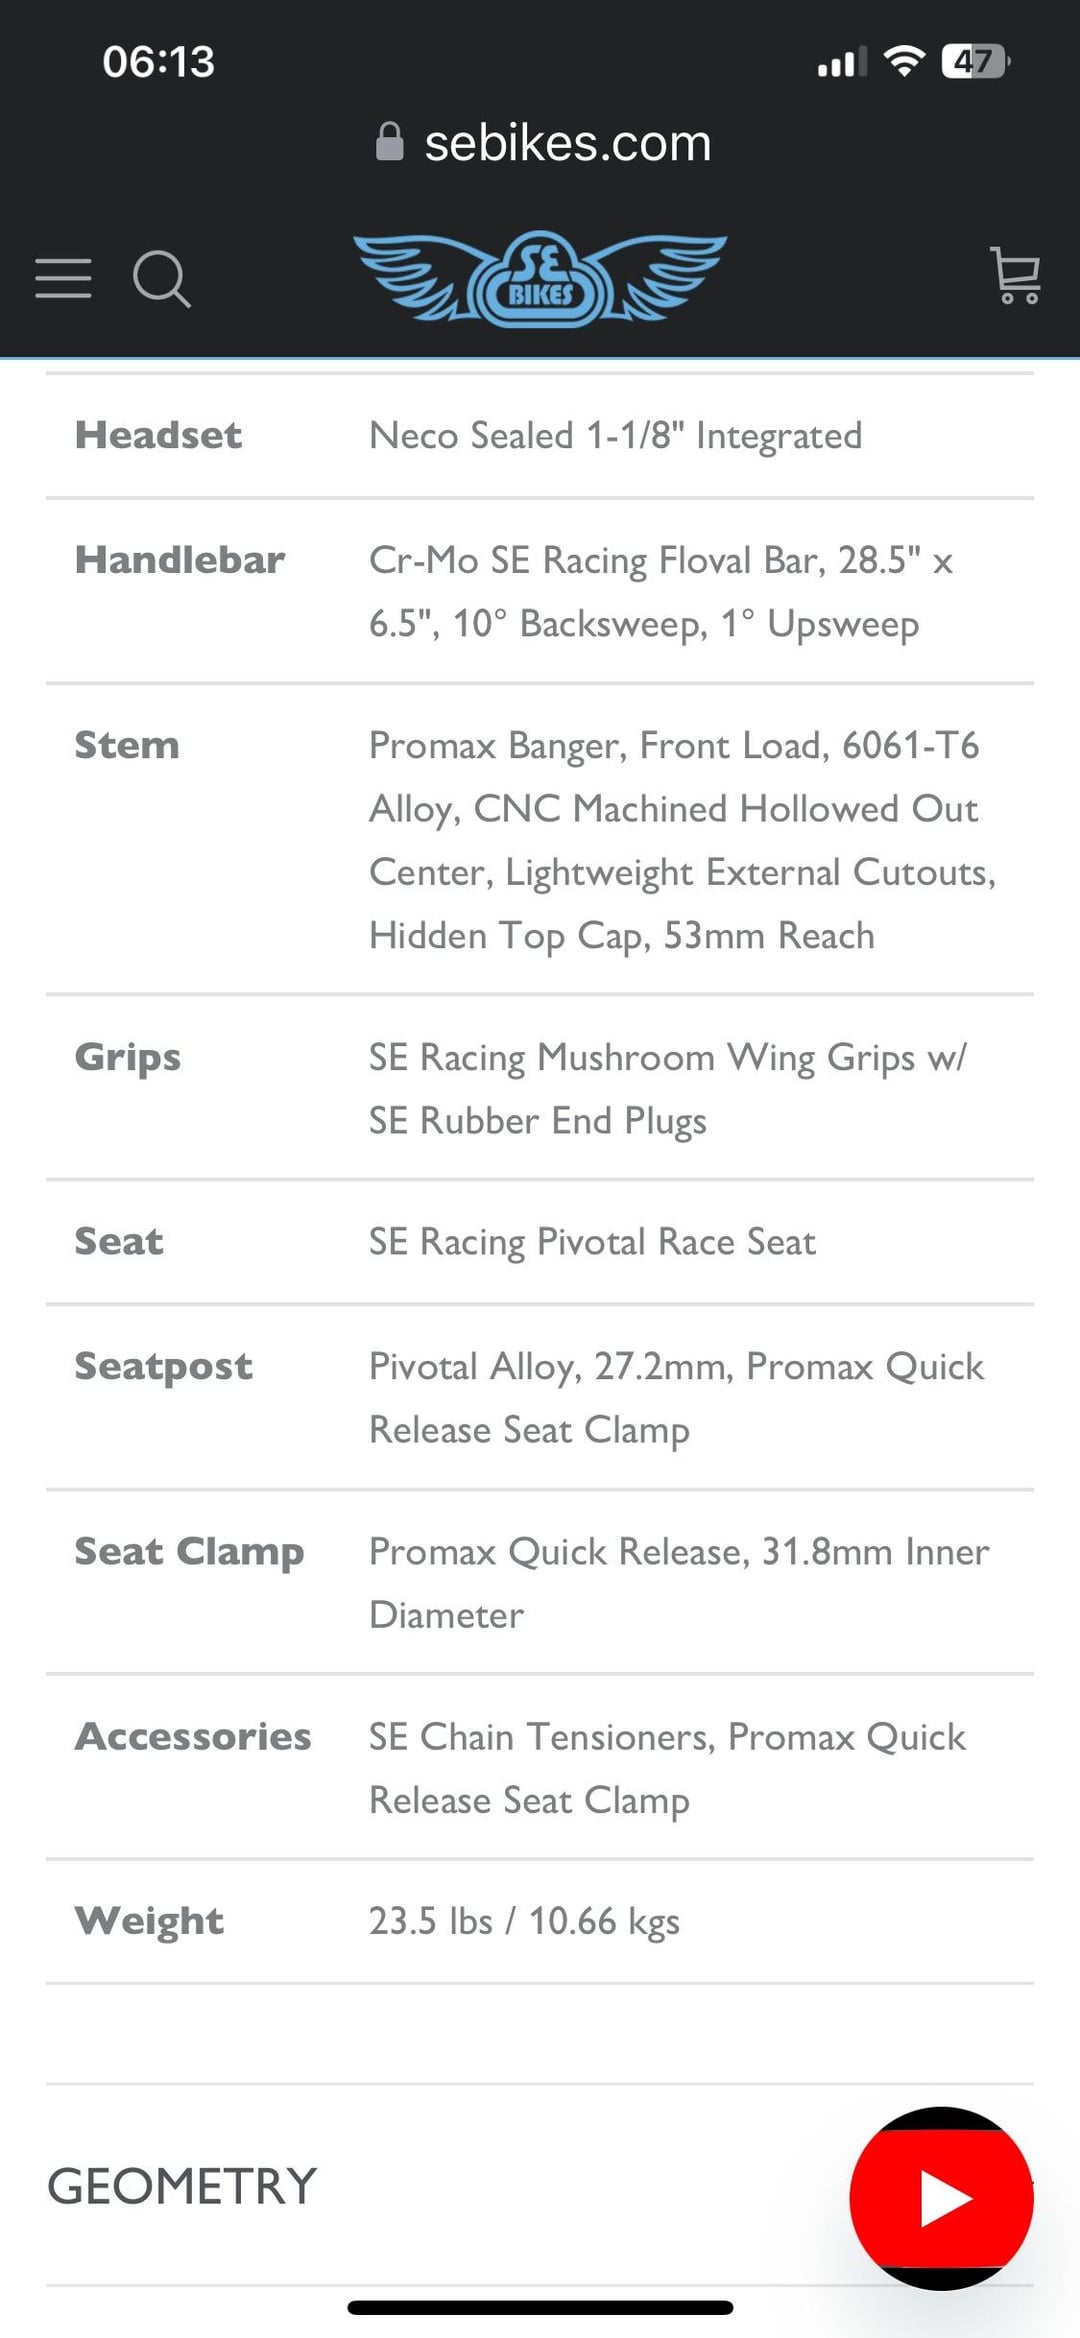1080x2338 pixels.
Task: Tap the cellular signal bars
Action: 841,63
